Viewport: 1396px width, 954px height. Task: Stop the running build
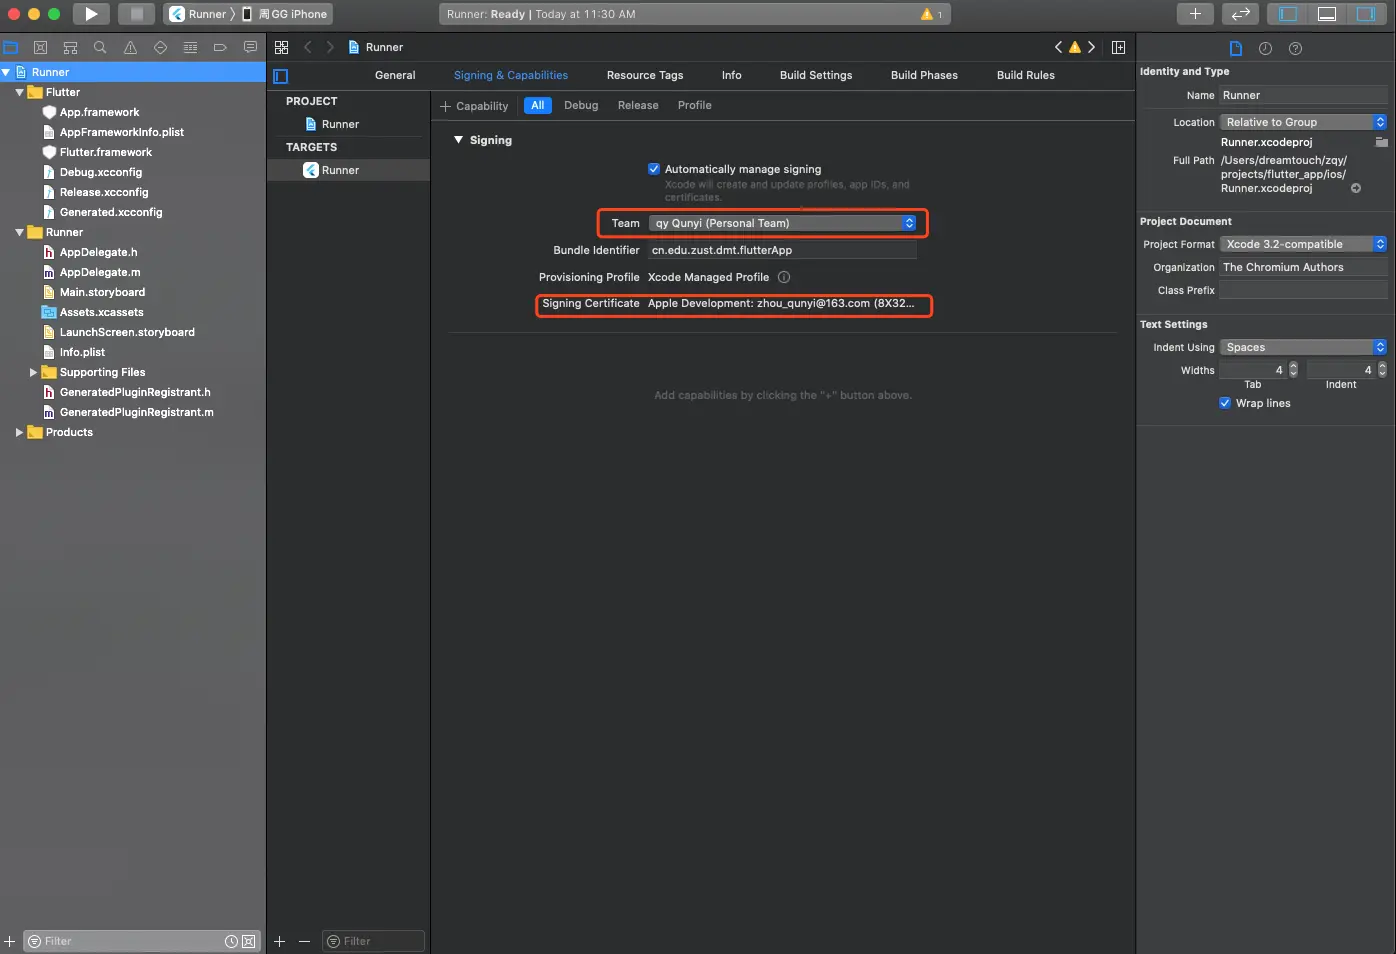coord(137,14)
